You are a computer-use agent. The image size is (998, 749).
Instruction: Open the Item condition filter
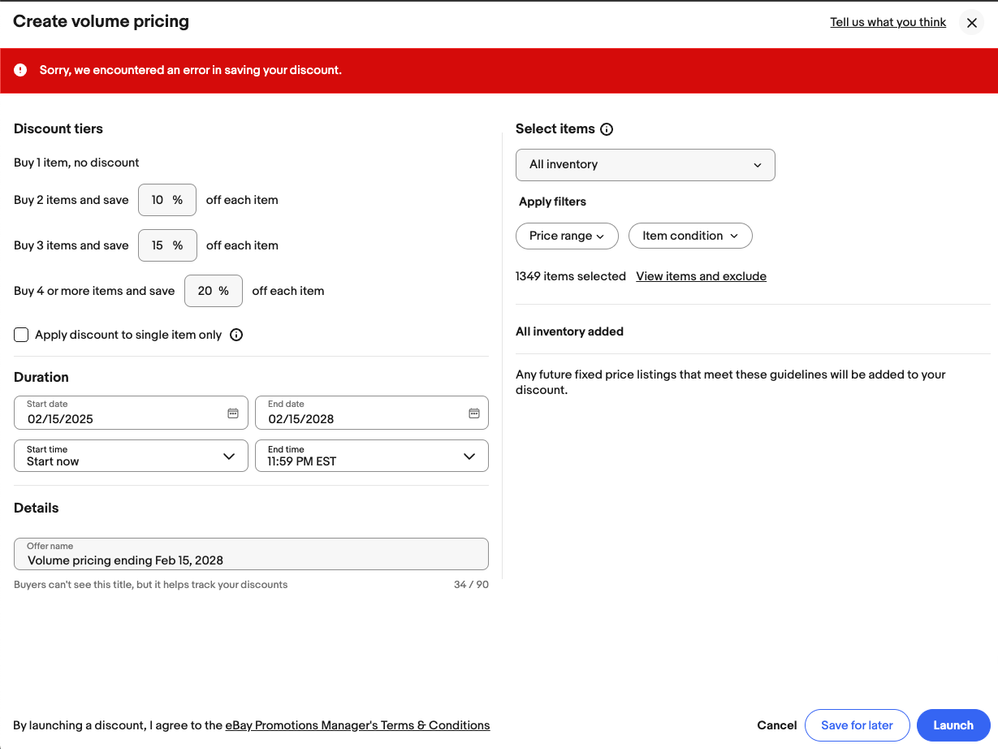[x=690, y=236]
